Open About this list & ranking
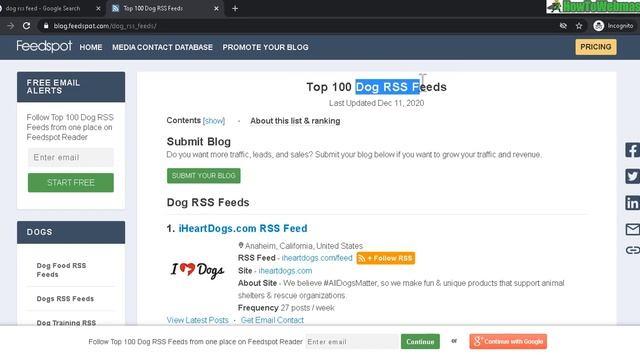Screen dimensions: 640x360 pyautogui.click(x=295, y=121)
